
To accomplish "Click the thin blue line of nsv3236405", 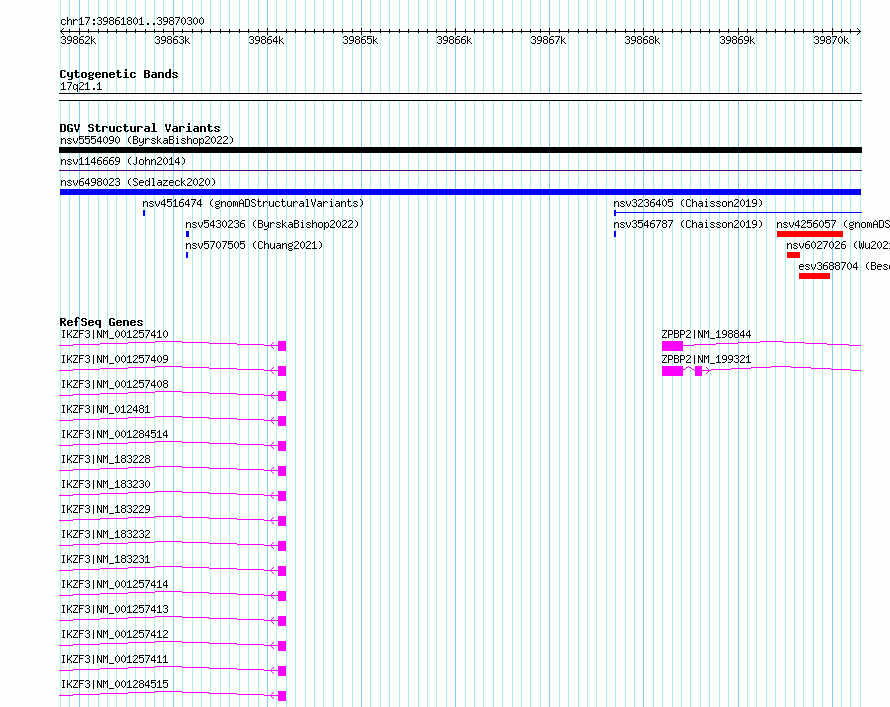I will [738, 213].
